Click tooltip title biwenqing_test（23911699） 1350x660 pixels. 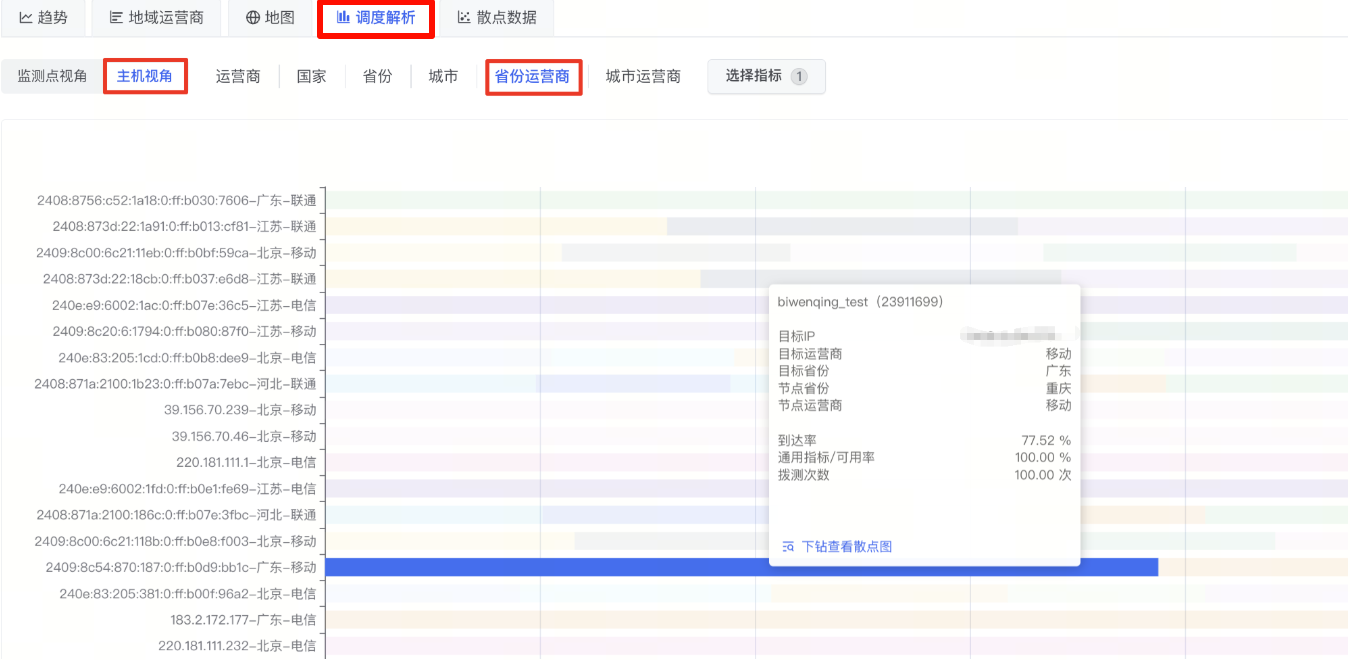pyautogui.click(x=860, y=302)
